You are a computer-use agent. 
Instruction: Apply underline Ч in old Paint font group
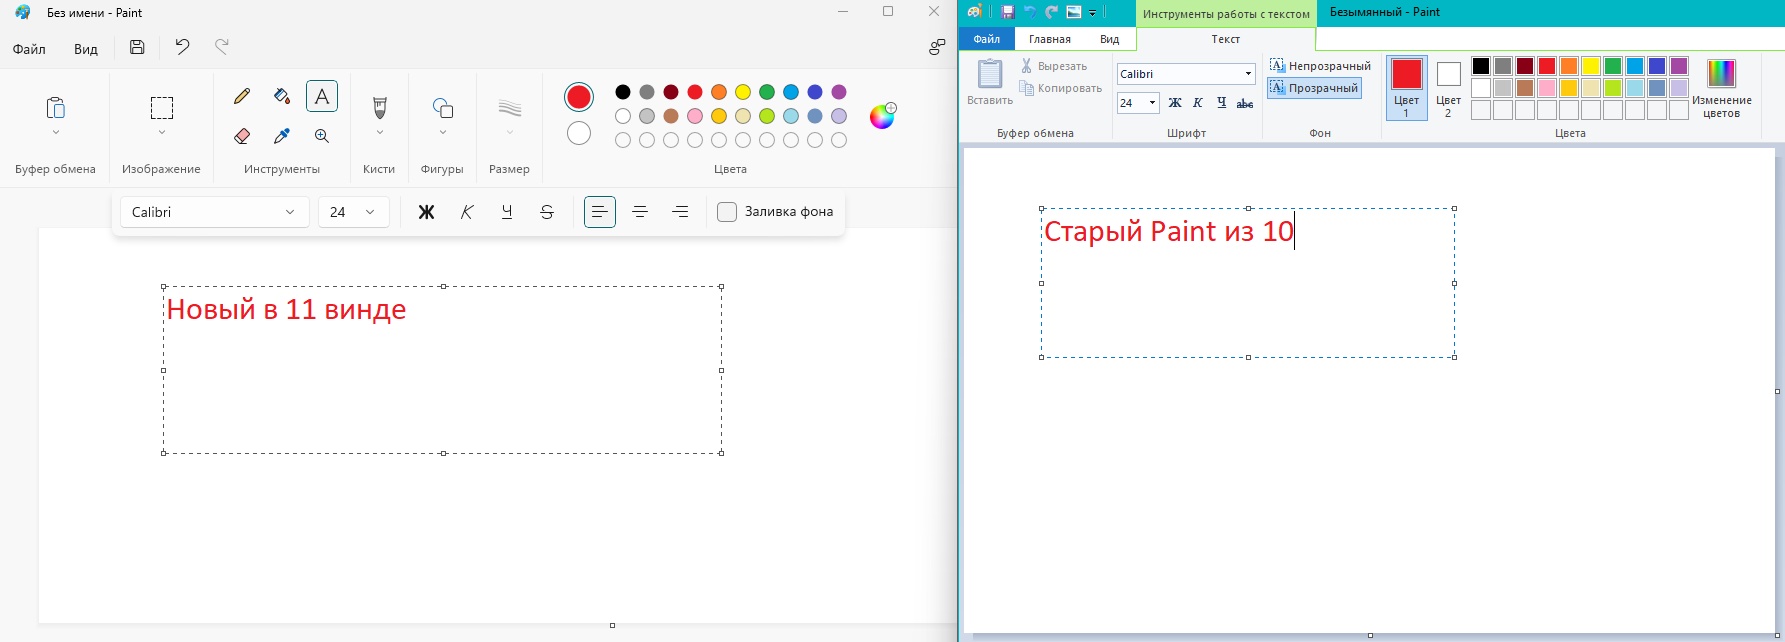tap(1221, 103)
